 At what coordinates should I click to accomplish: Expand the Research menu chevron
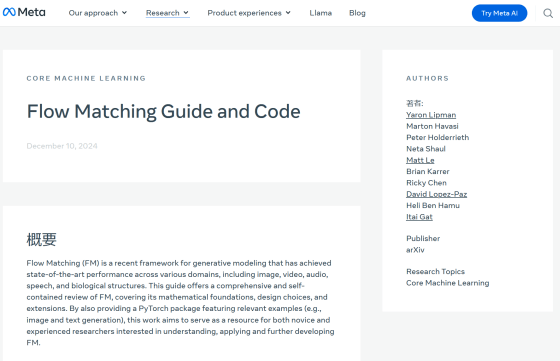click(186, 12)
